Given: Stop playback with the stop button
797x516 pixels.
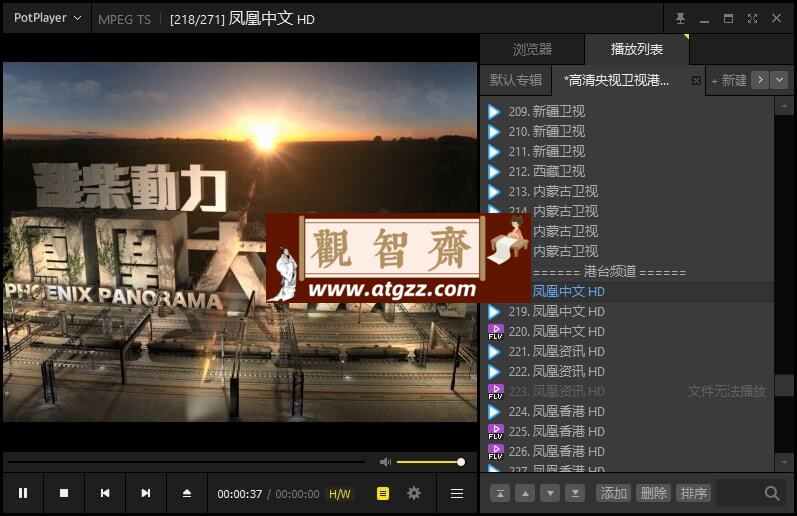Looking at the screenshot, I should coord(64,493).
